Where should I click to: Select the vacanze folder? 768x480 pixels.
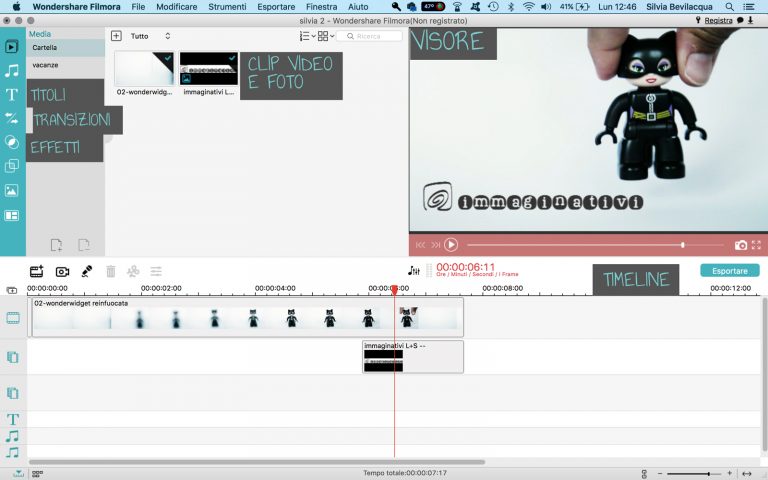click(x=65, y=65)
